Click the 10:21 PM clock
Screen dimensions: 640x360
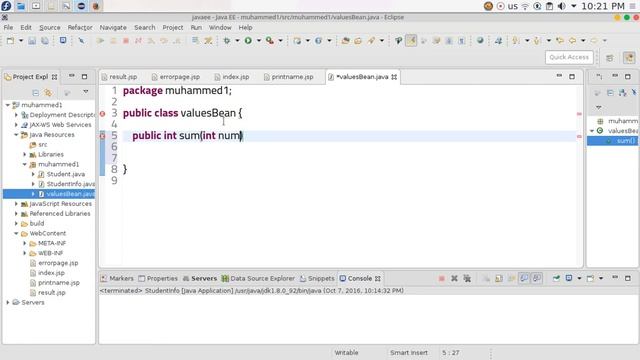click(603, 6)
